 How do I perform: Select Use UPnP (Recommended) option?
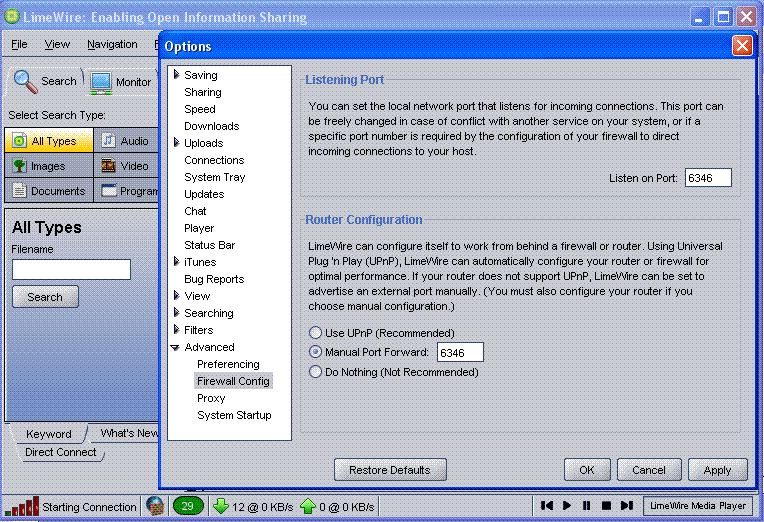316,333
